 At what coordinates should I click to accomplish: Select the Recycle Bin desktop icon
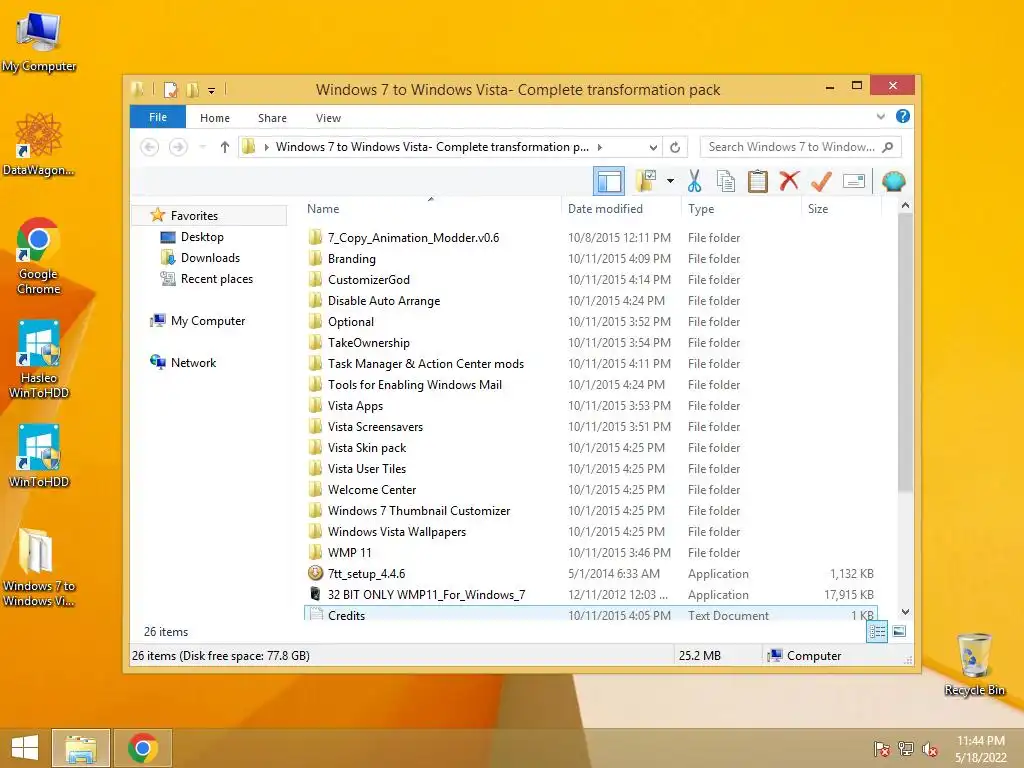coord(974,664)
